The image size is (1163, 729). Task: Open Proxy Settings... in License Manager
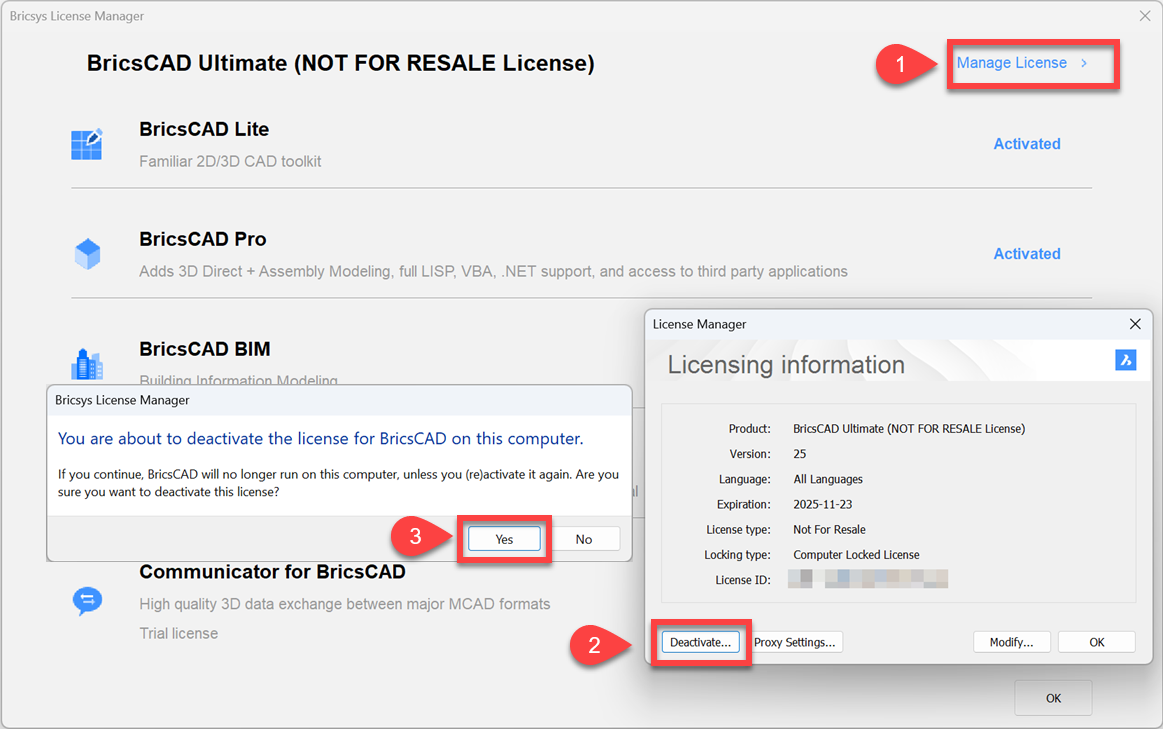pyautogui.click(x=794, y=642)
